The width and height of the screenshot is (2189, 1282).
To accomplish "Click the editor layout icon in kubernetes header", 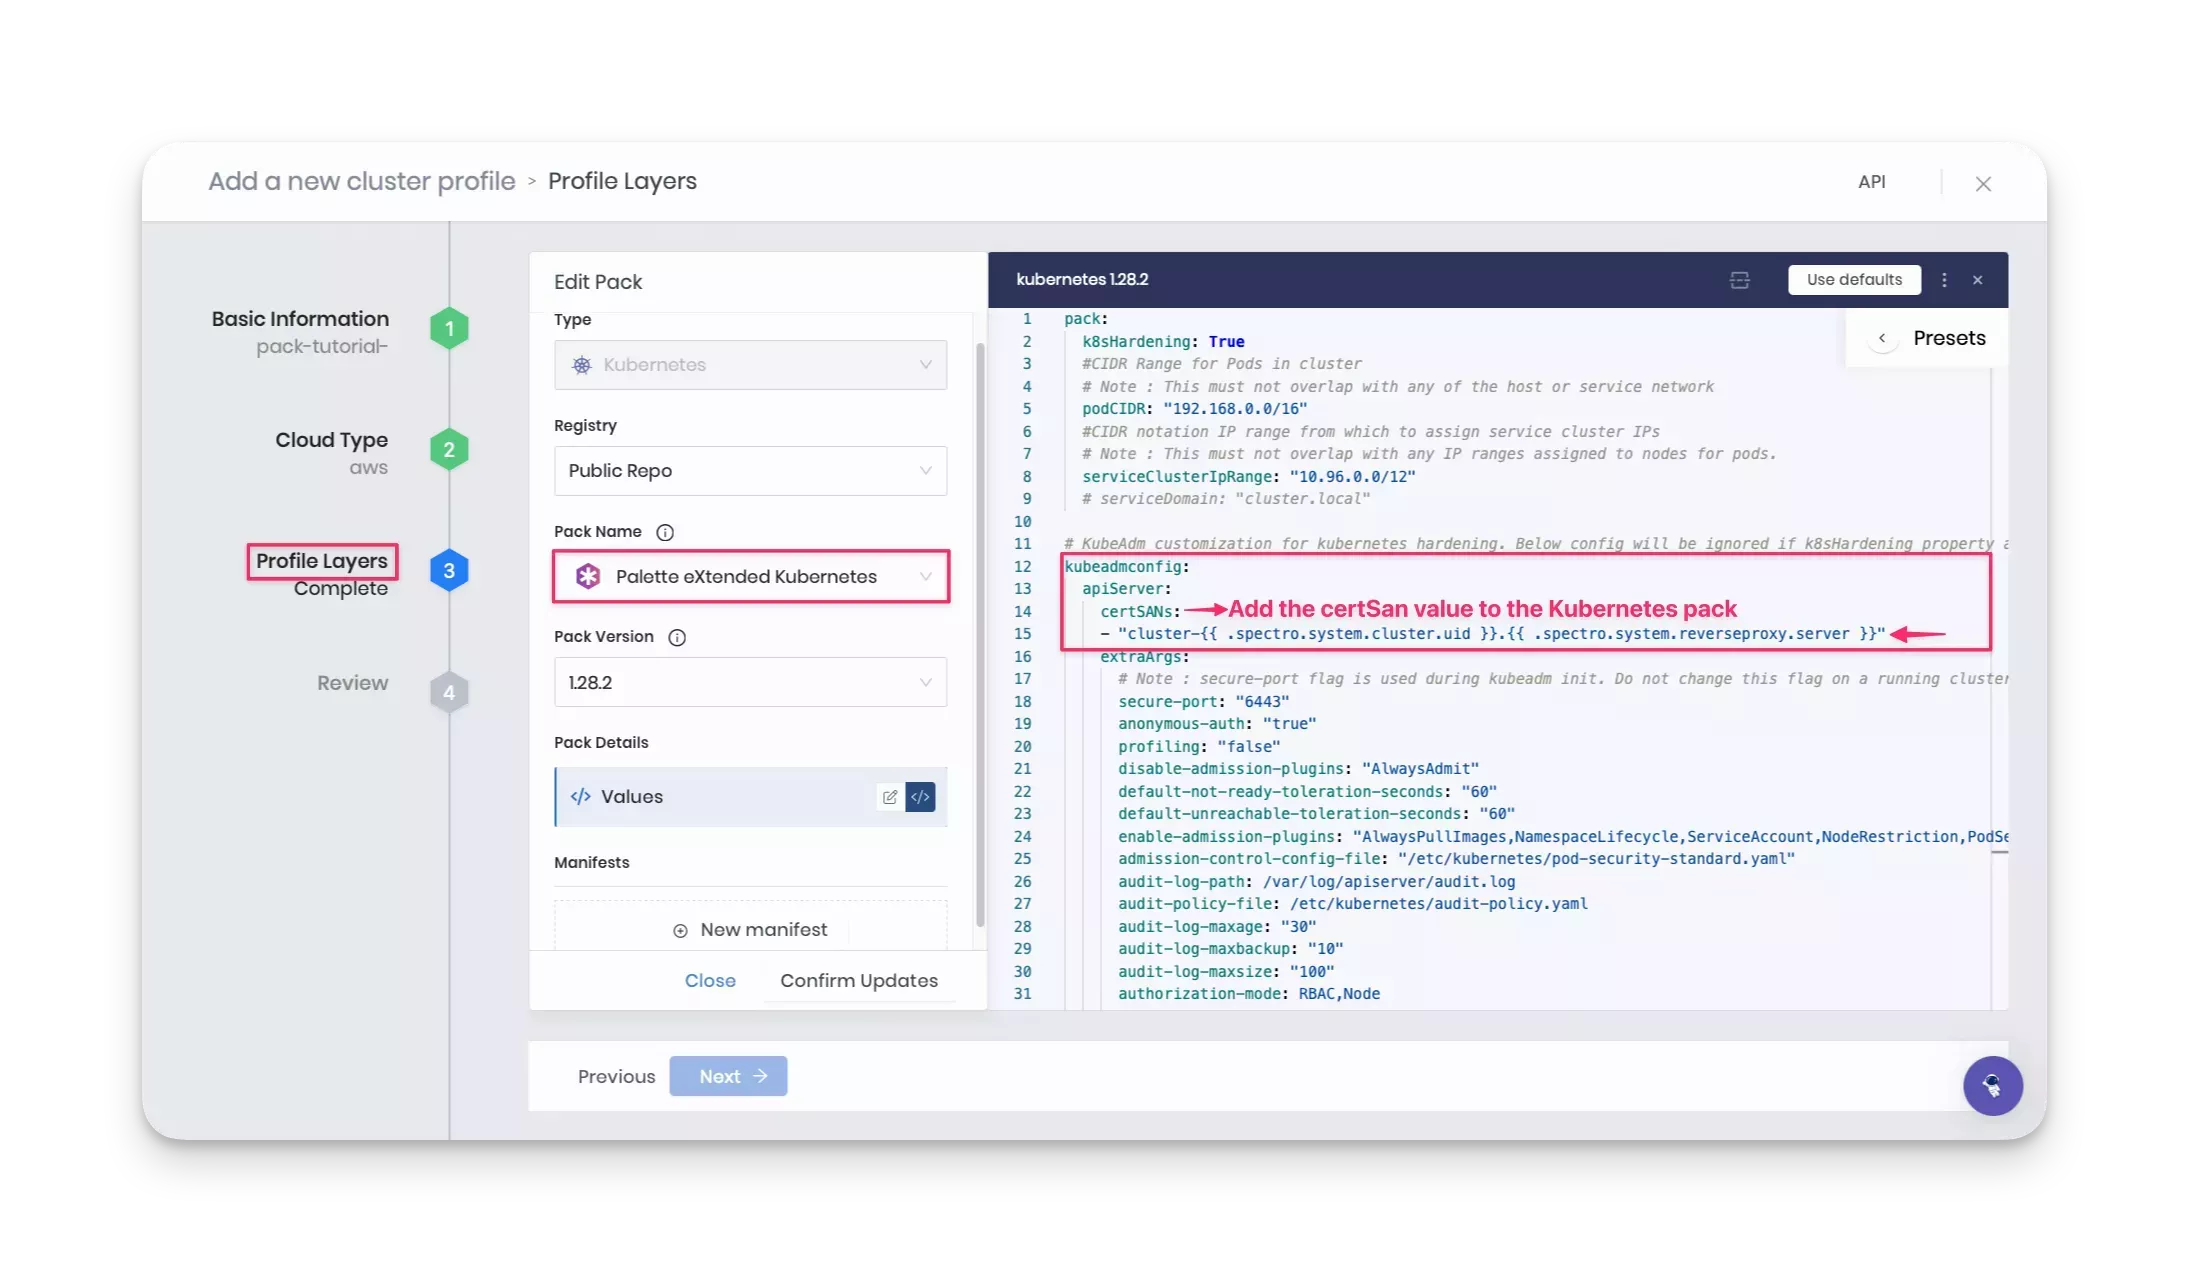I will click(x=1739, y=280).
